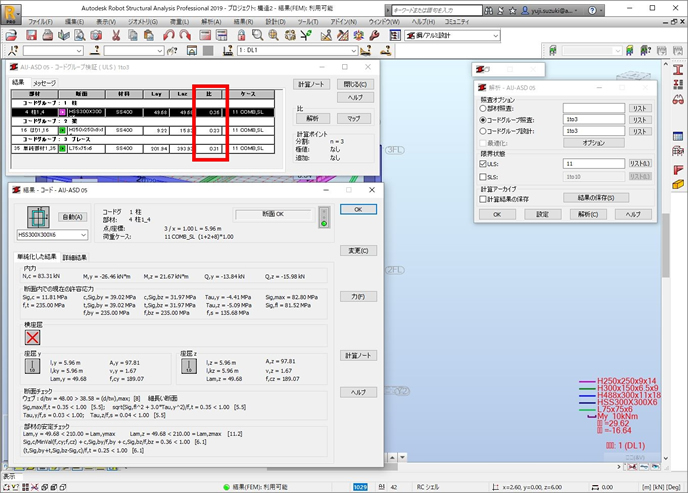Open the 鋼/アルミ設計 layout dropdown
Screen dimensions: 688x493
click(x=495, y=36)
